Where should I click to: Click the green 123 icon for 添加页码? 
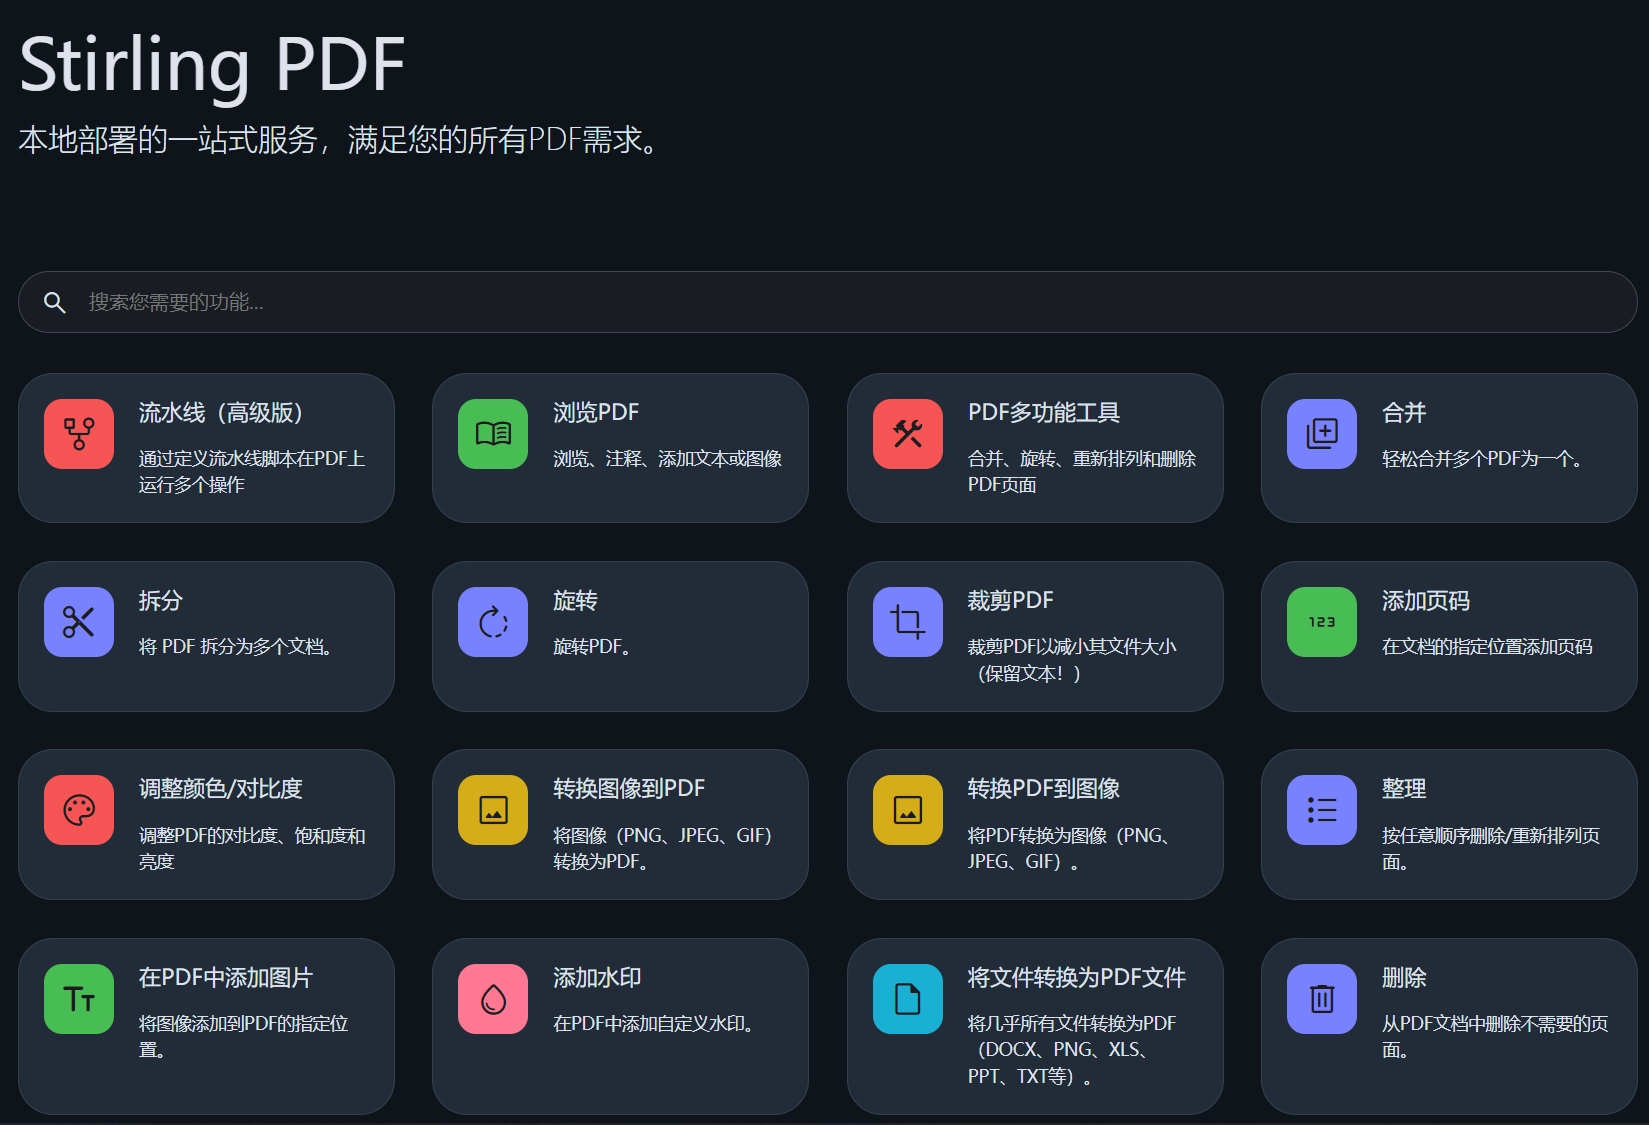click(1322, 622)
